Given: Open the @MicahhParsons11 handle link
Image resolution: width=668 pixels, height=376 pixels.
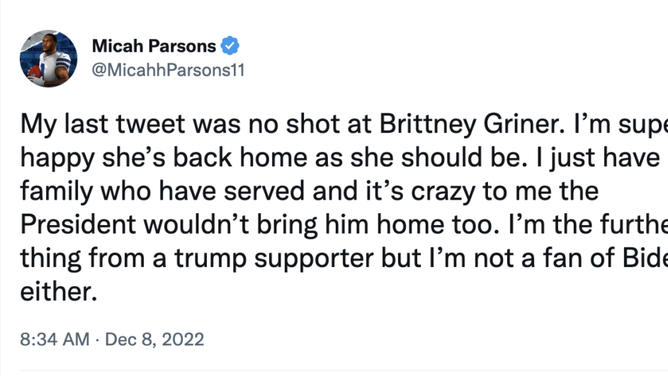Looking at the screenshot, I should coord(168,70).
